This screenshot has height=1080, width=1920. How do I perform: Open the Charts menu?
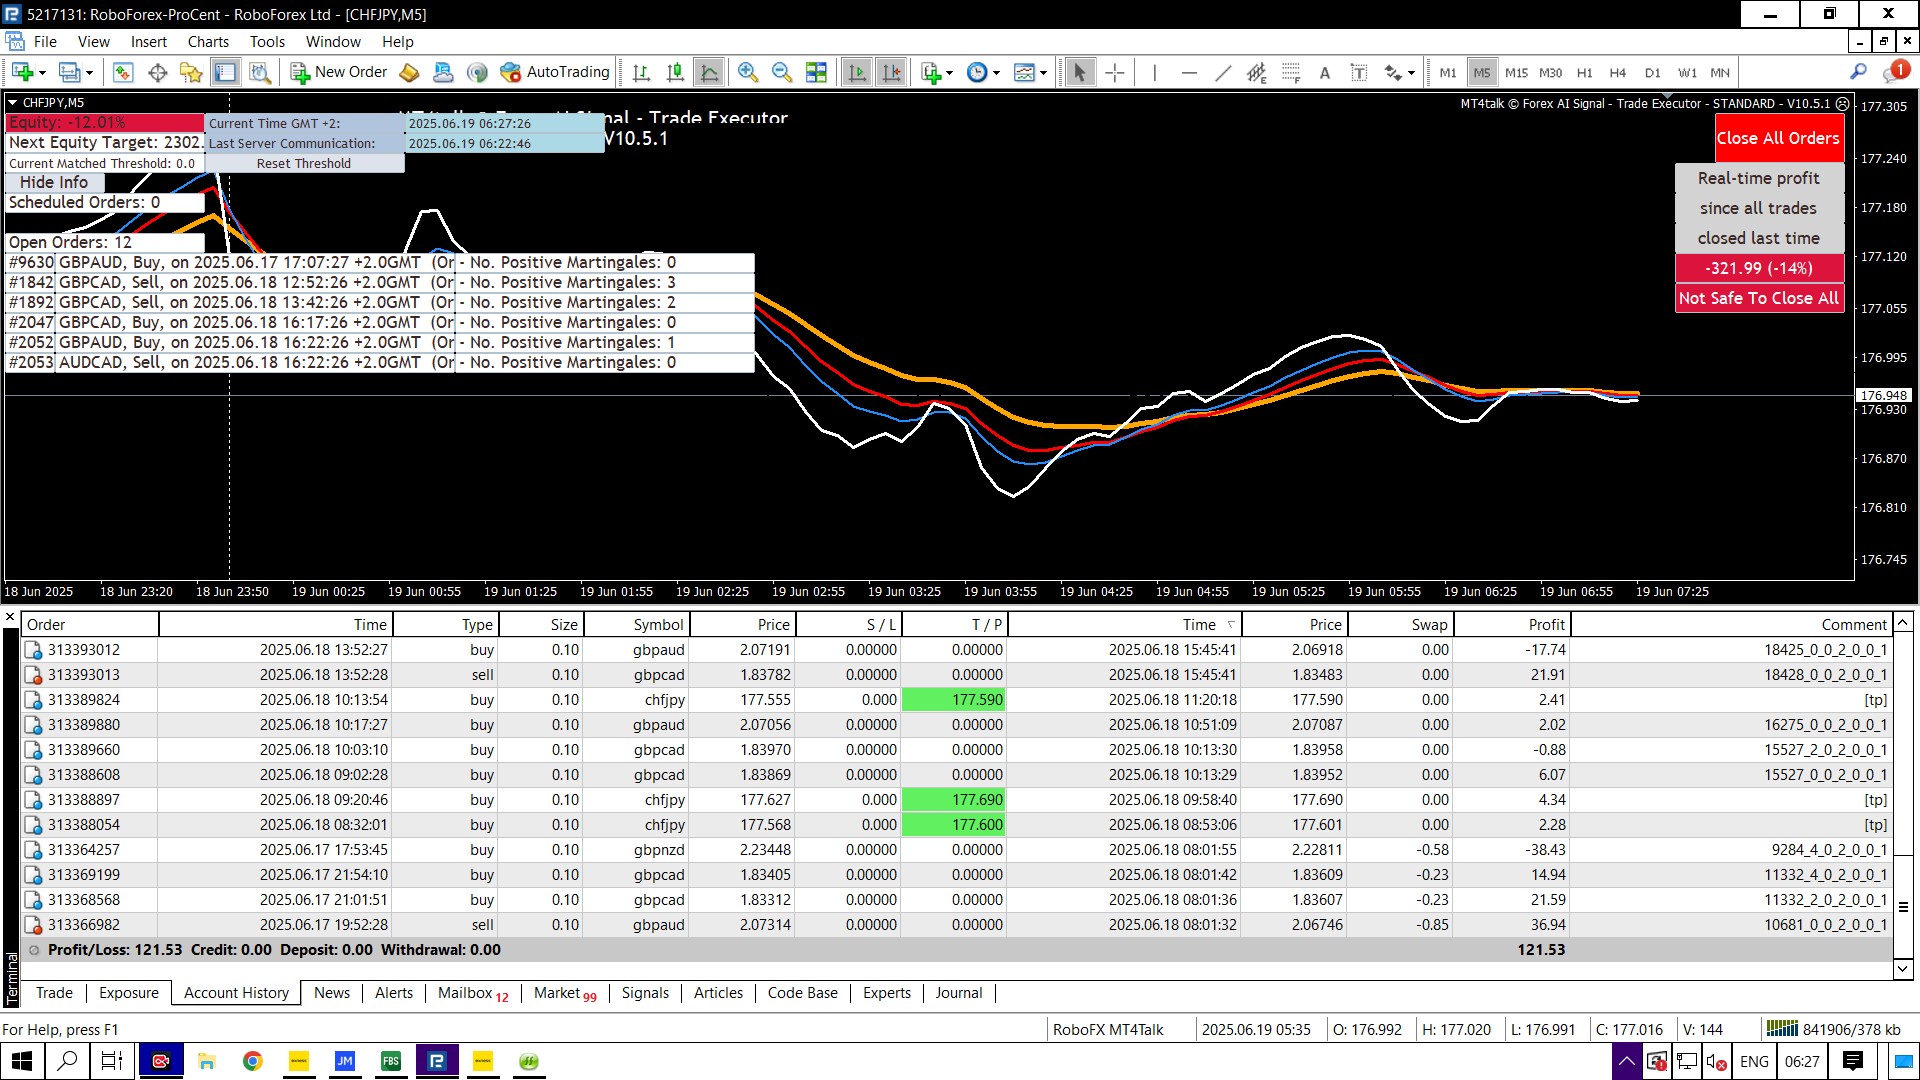click(x=208, y=42)
